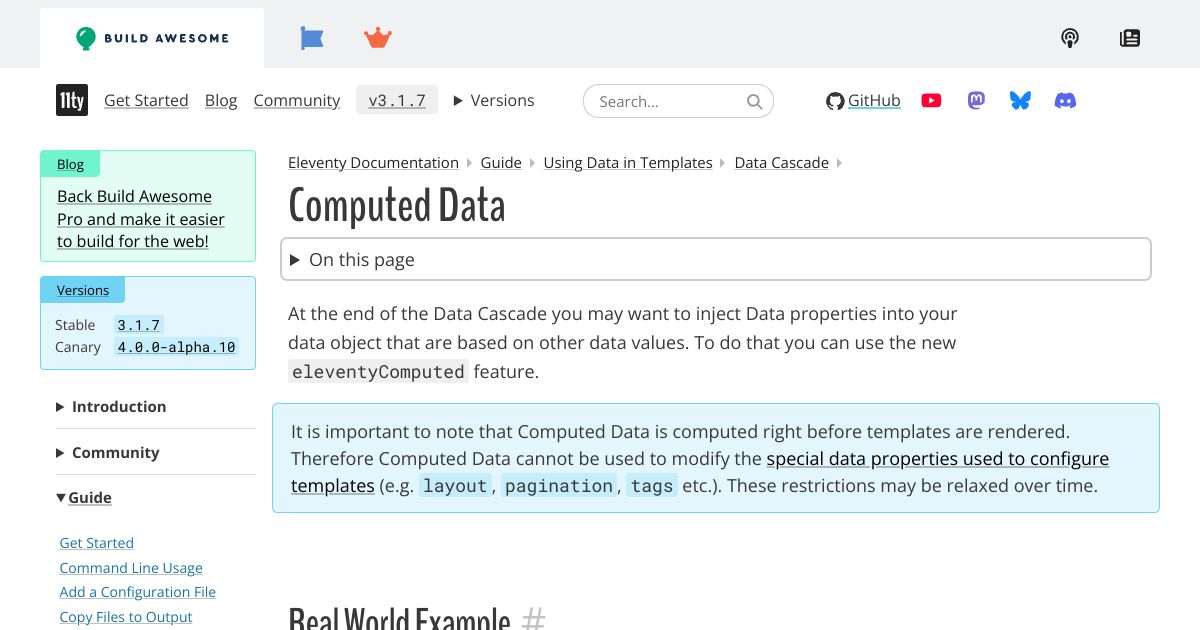Image resolution: width=1200 pixels, height=630 pixels.
Task: Open Copy Files to Output sidebar link
Action: [126, 617]
